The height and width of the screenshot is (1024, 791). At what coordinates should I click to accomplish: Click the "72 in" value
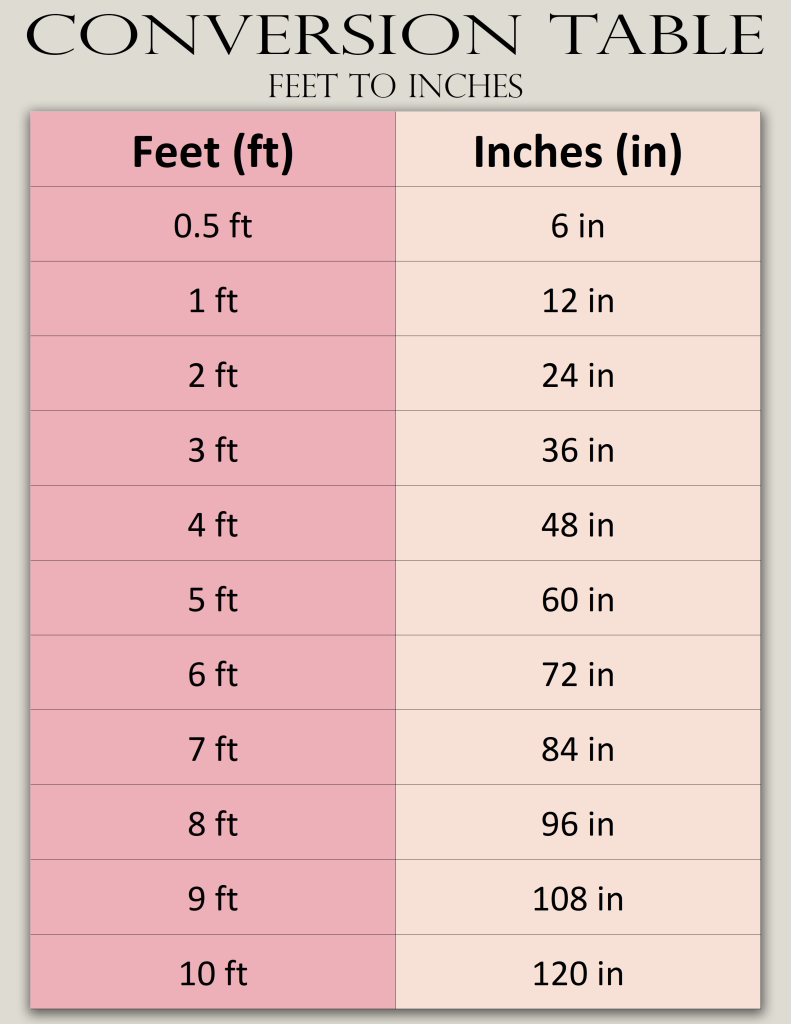pos(578,674)
